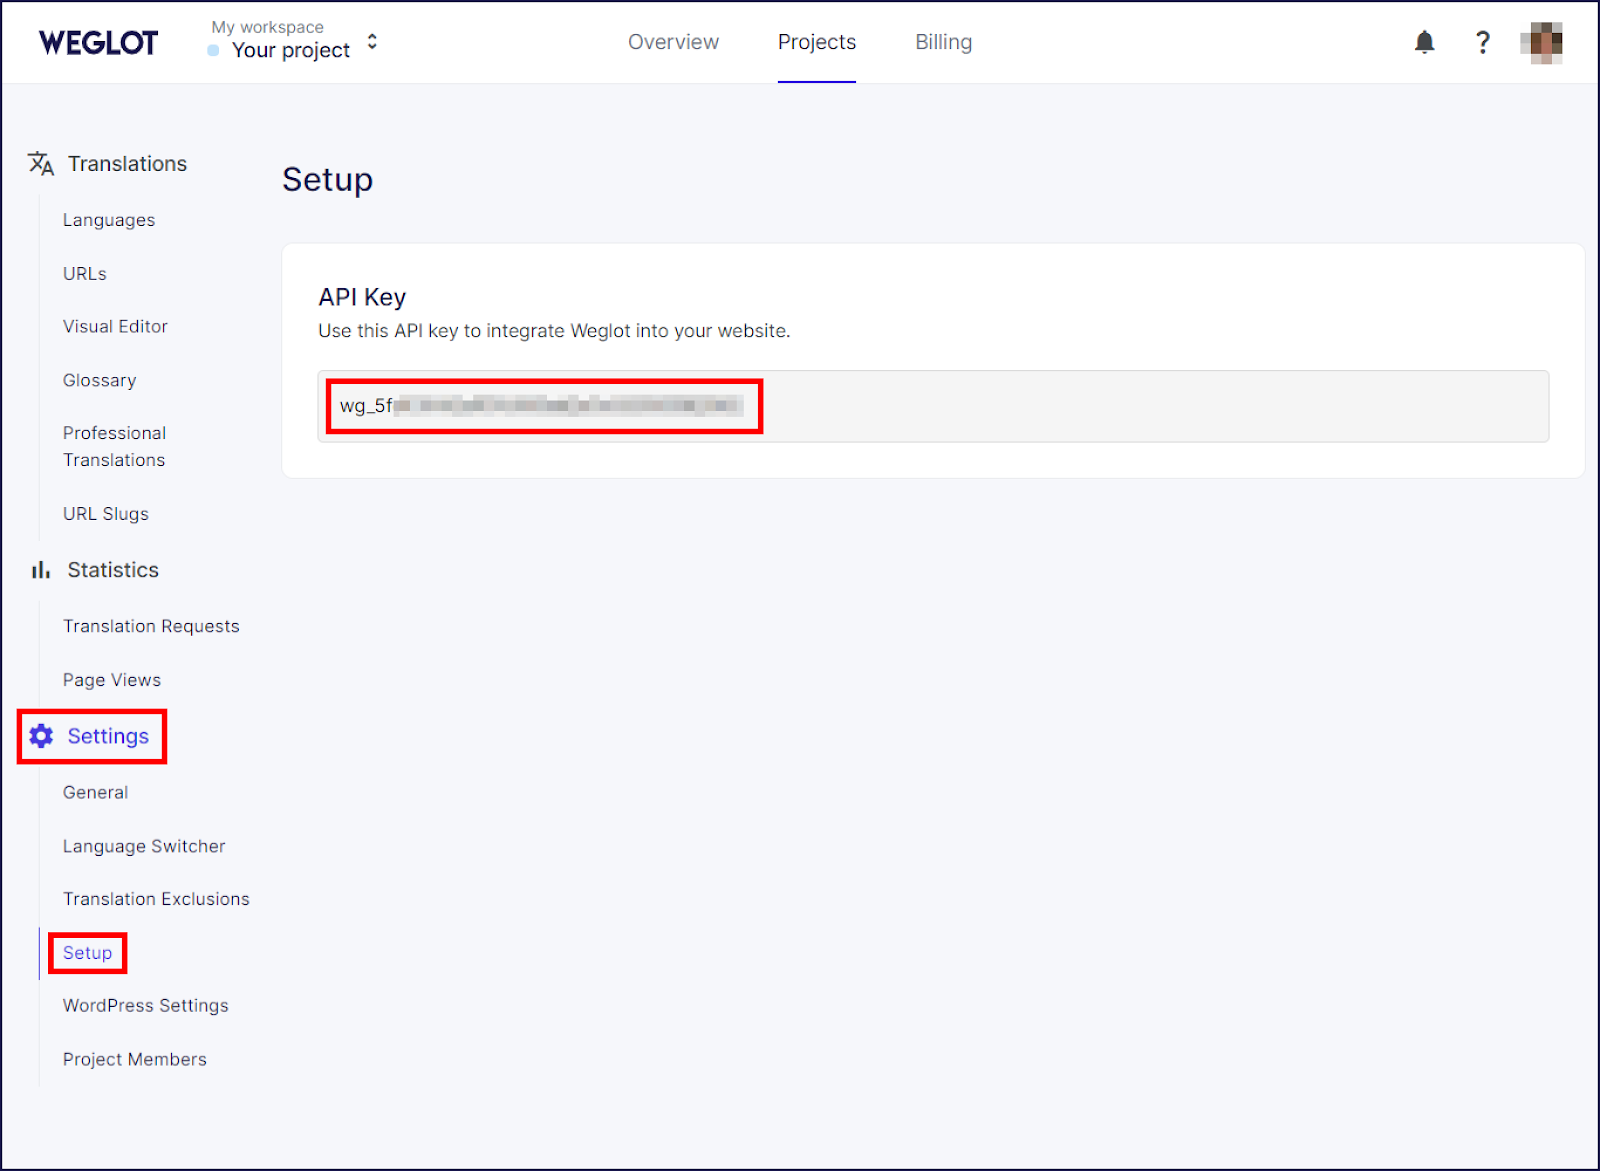Click the Statistics bar chart icon
The height and width of the screenshot is (1171, 1600).
tap(39, 569)
